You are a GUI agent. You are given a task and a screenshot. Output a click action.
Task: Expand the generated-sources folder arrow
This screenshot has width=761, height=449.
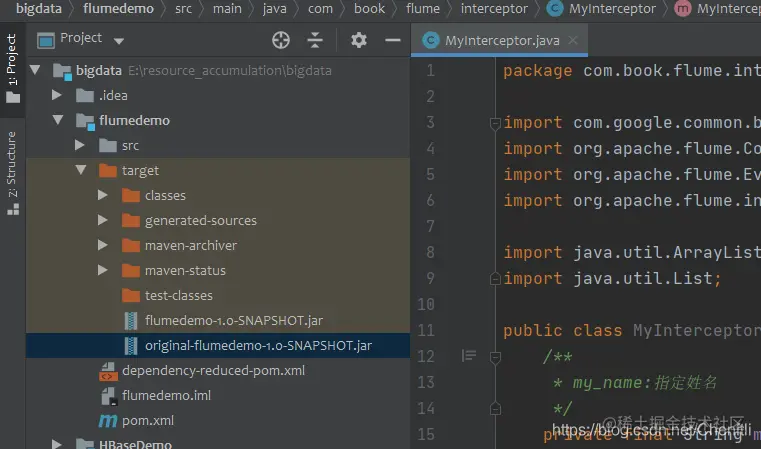(102, 220)
